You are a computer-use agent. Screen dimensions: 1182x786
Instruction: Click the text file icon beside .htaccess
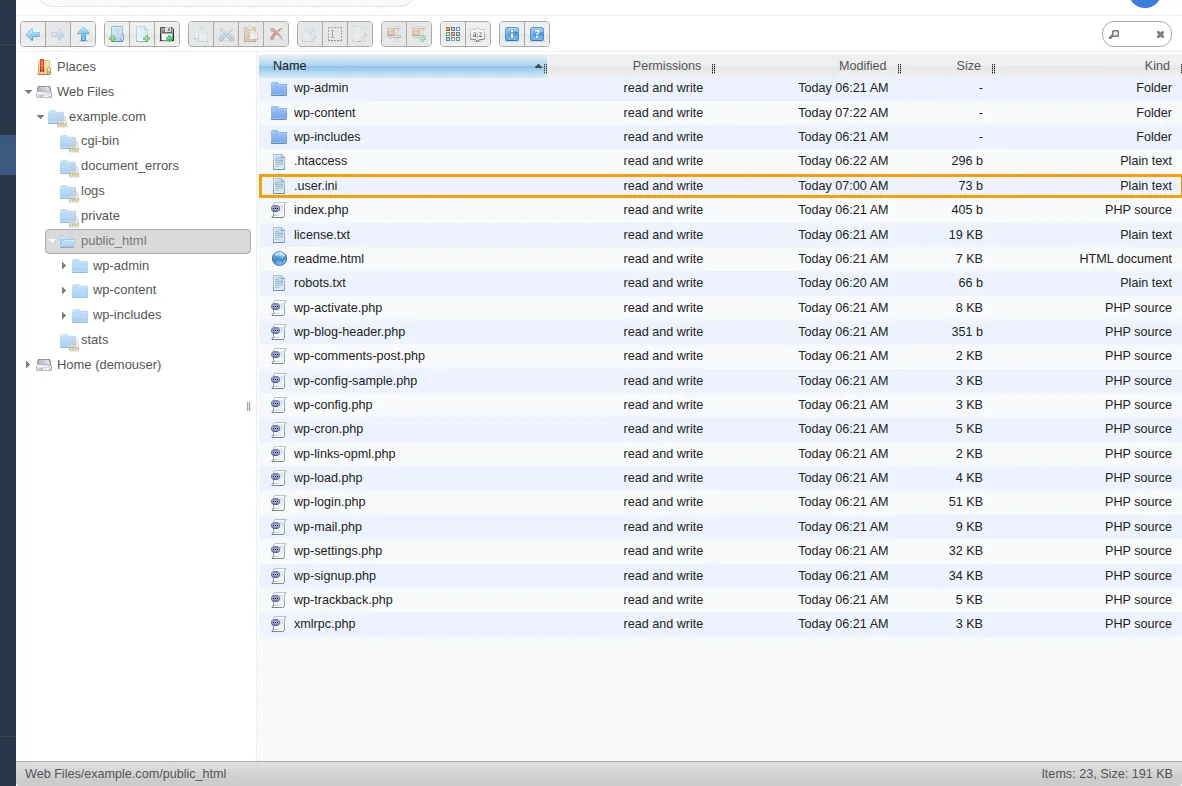tap(279, 161)
